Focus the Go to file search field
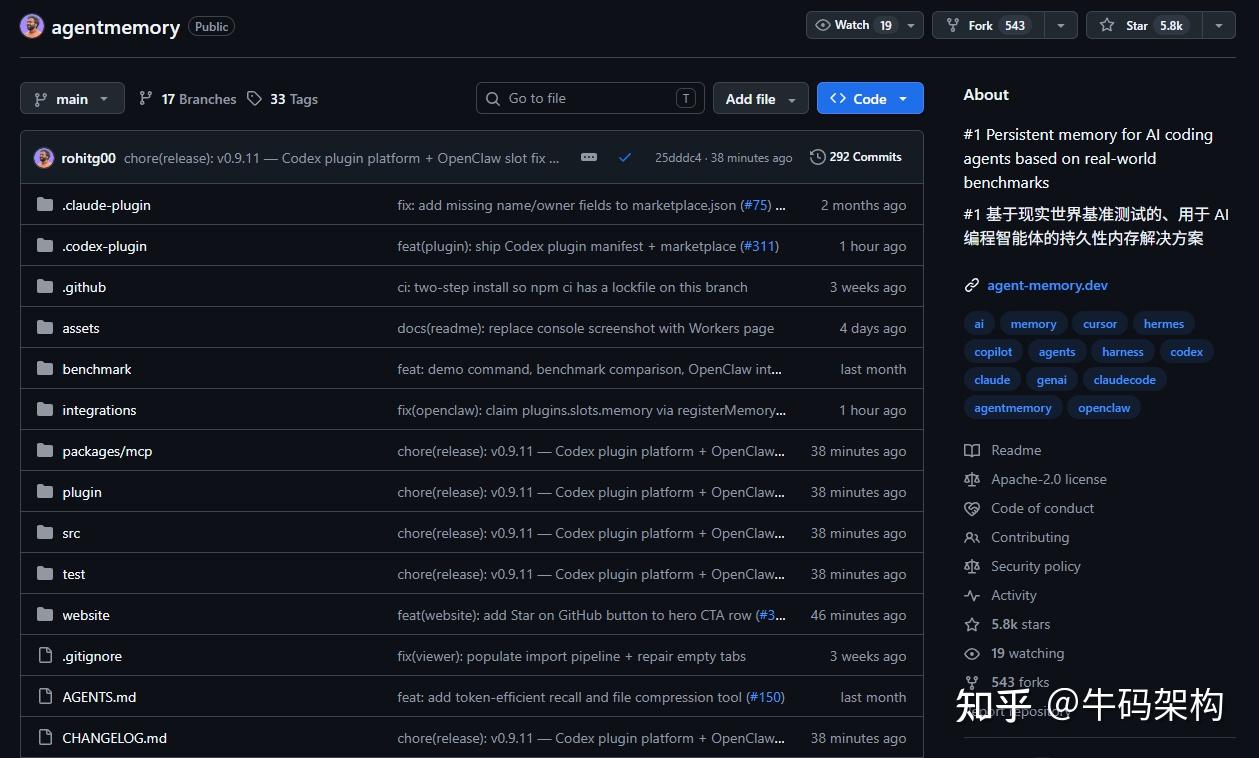The width and height of the screenshot is (1259, 758). 590,98
